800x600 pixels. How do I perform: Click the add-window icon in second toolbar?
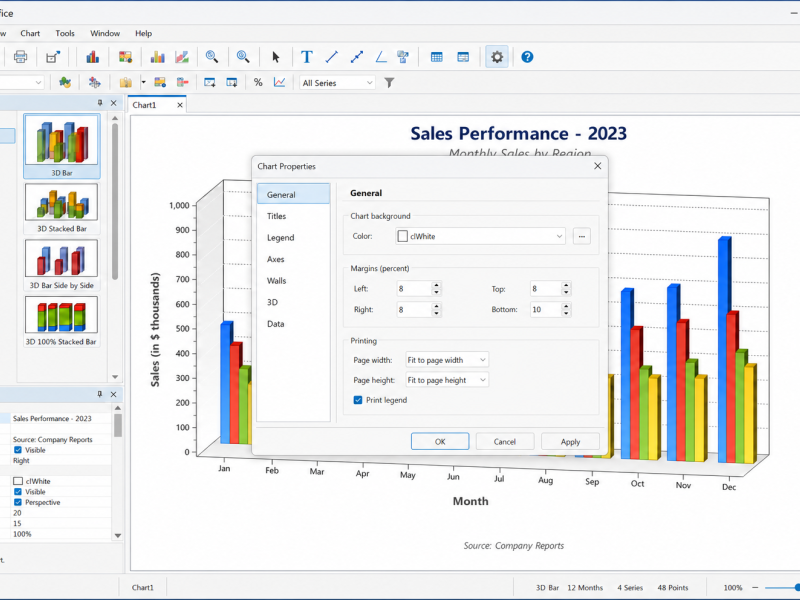[210, 82]
